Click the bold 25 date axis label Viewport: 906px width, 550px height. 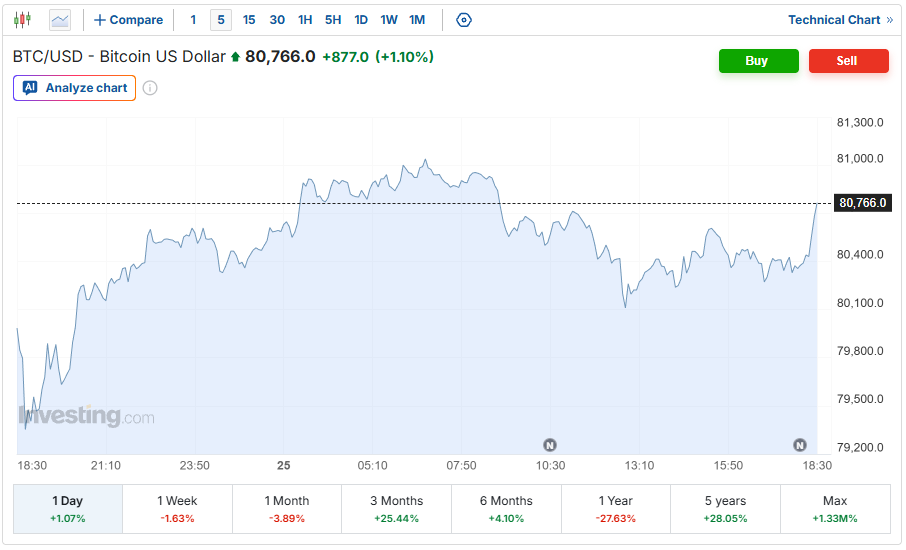point(284,466)
